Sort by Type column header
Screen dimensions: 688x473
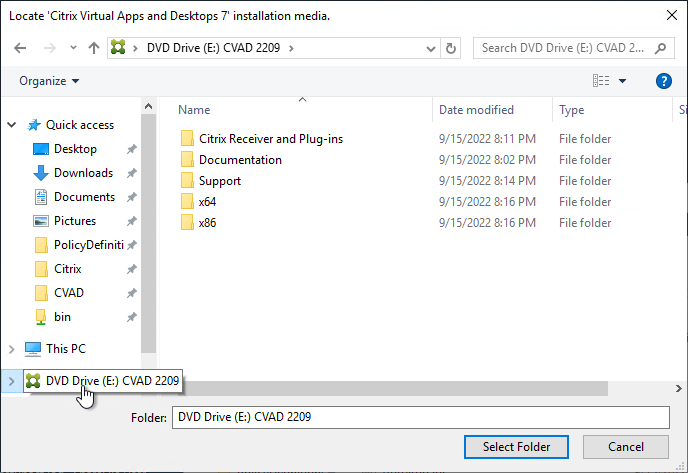[x=571, y=110]
